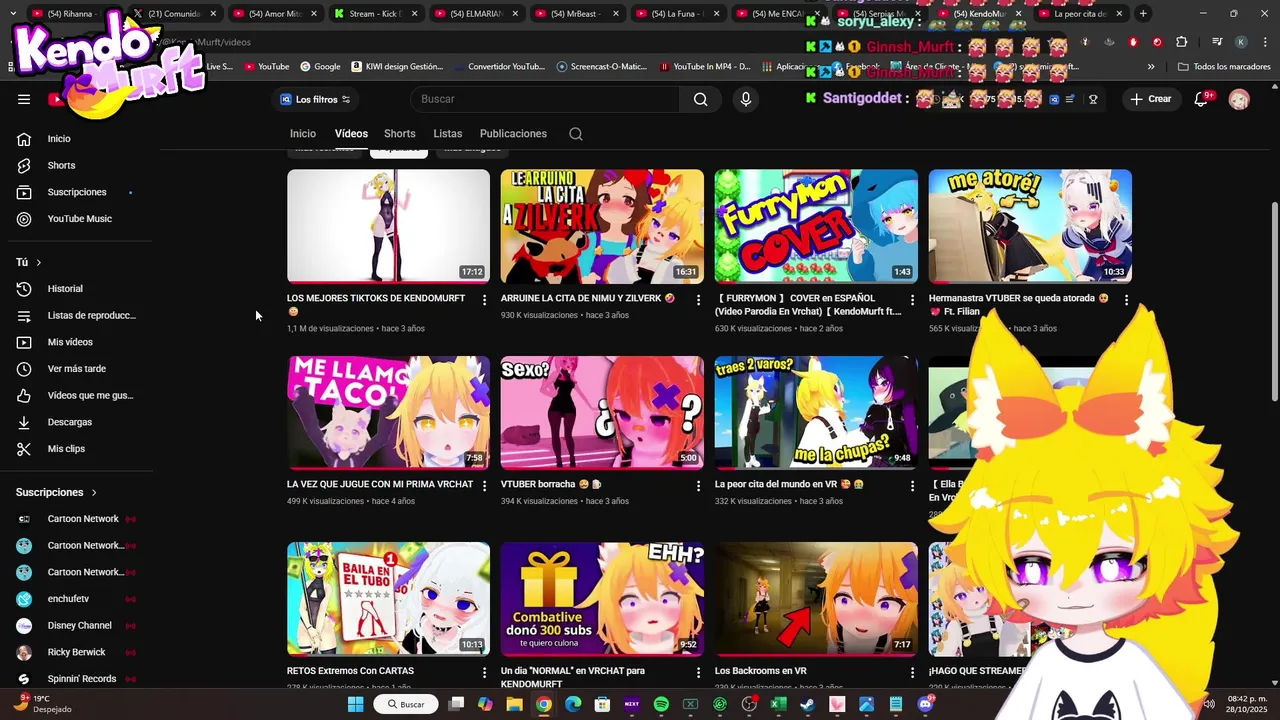Open options for VTUBER borracha video
This screenshot has width=1280, height=720.
coord(698,486)
